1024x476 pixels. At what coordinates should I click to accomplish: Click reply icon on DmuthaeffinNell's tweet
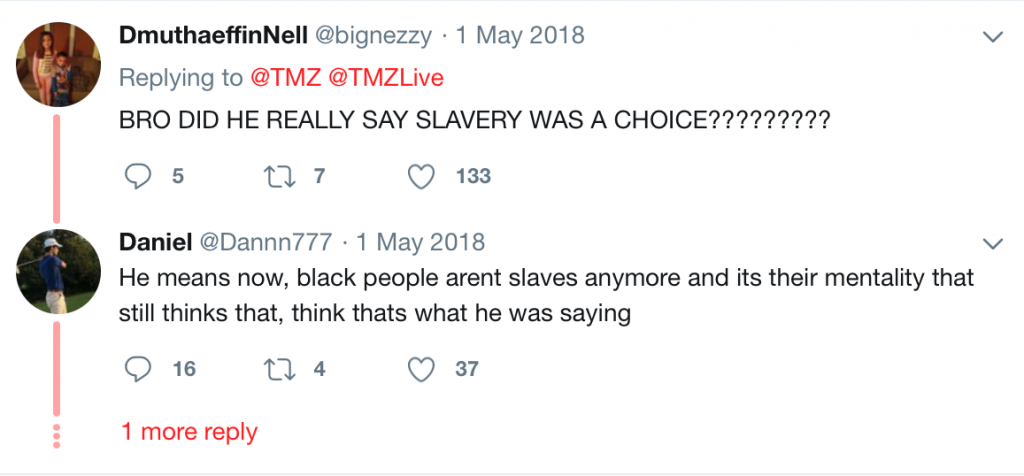[x=138, y=176]
